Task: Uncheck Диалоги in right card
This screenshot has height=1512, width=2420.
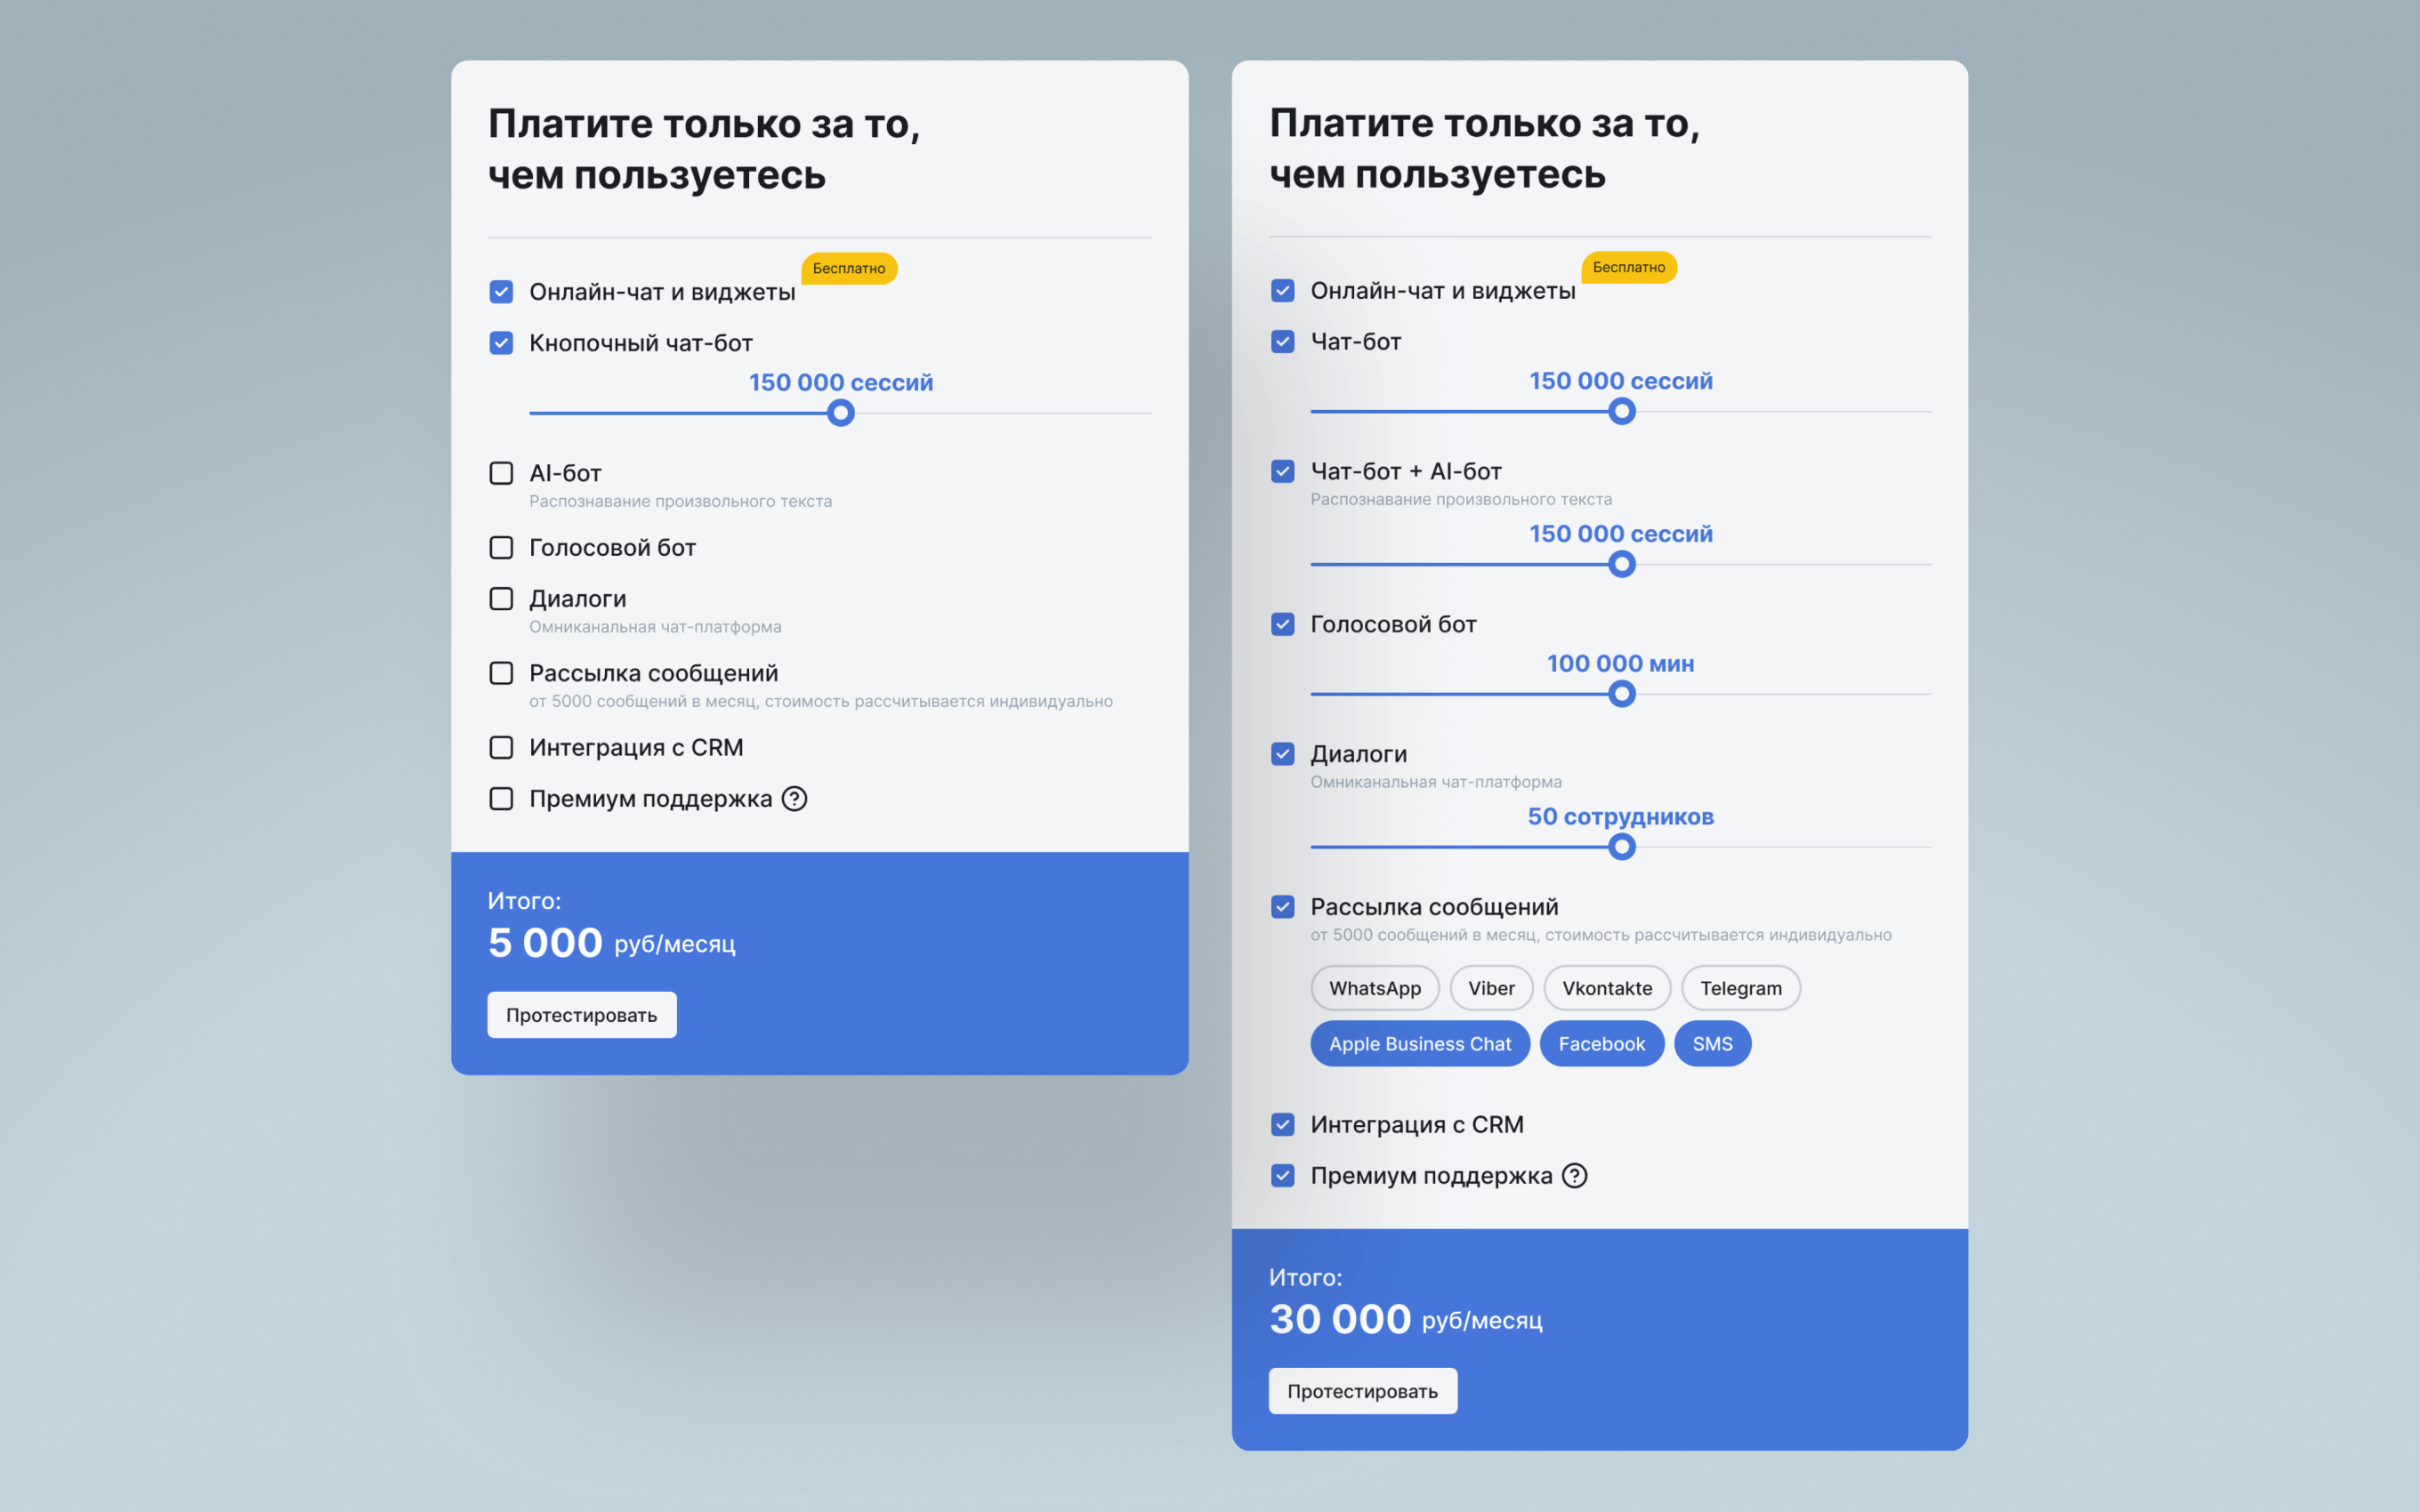Action: tap(1282, 754)
